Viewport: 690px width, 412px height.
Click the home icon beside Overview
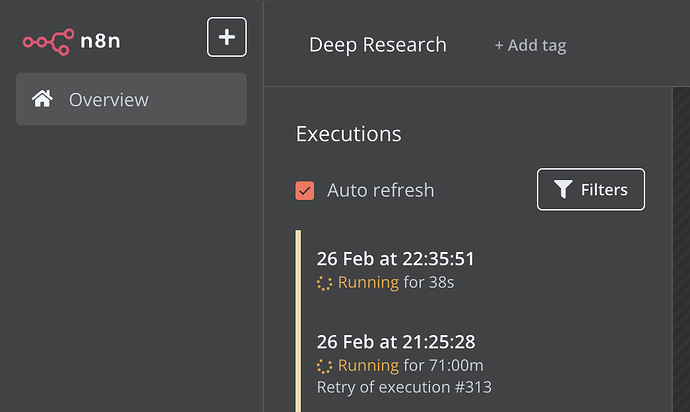(42, 99)
